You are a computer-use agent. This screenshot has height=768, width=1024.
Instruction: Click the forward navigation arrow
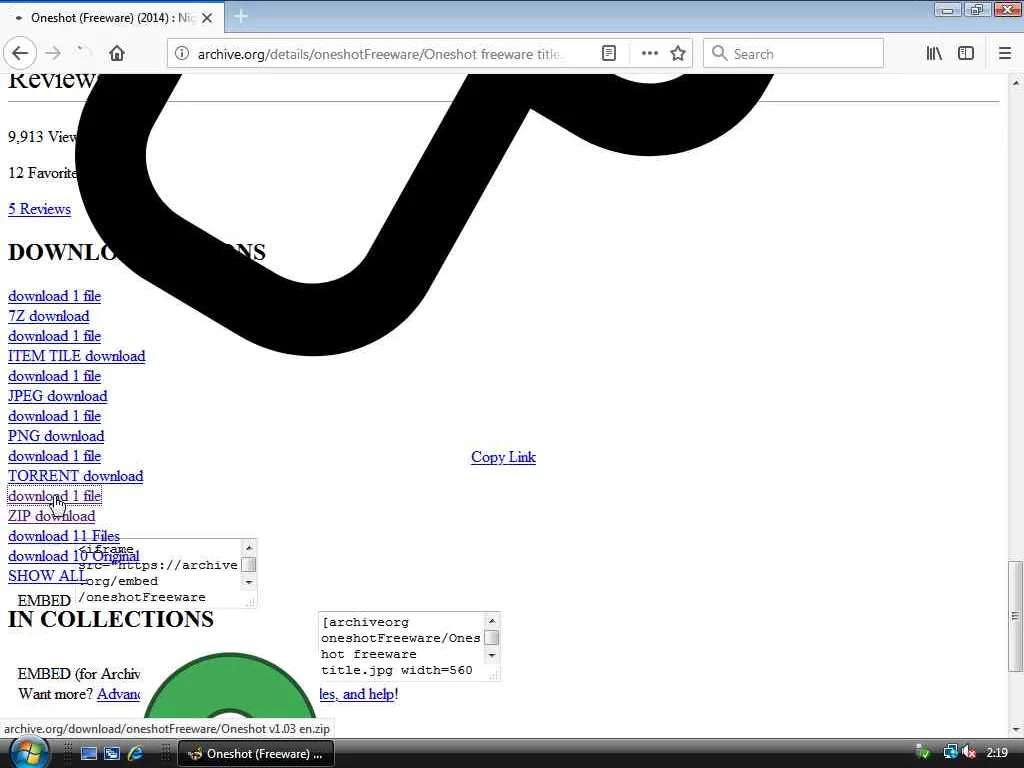point(54,54)
